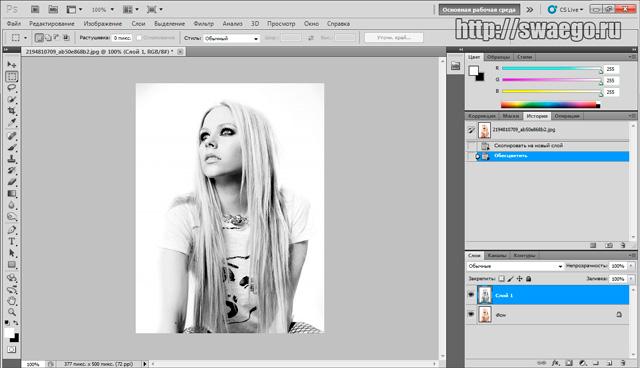Image resolution: width=640 pixels, height=368 pixels.
Task: Select the Lasso tool
Action: pyautogui.click(x=11, y=88)
